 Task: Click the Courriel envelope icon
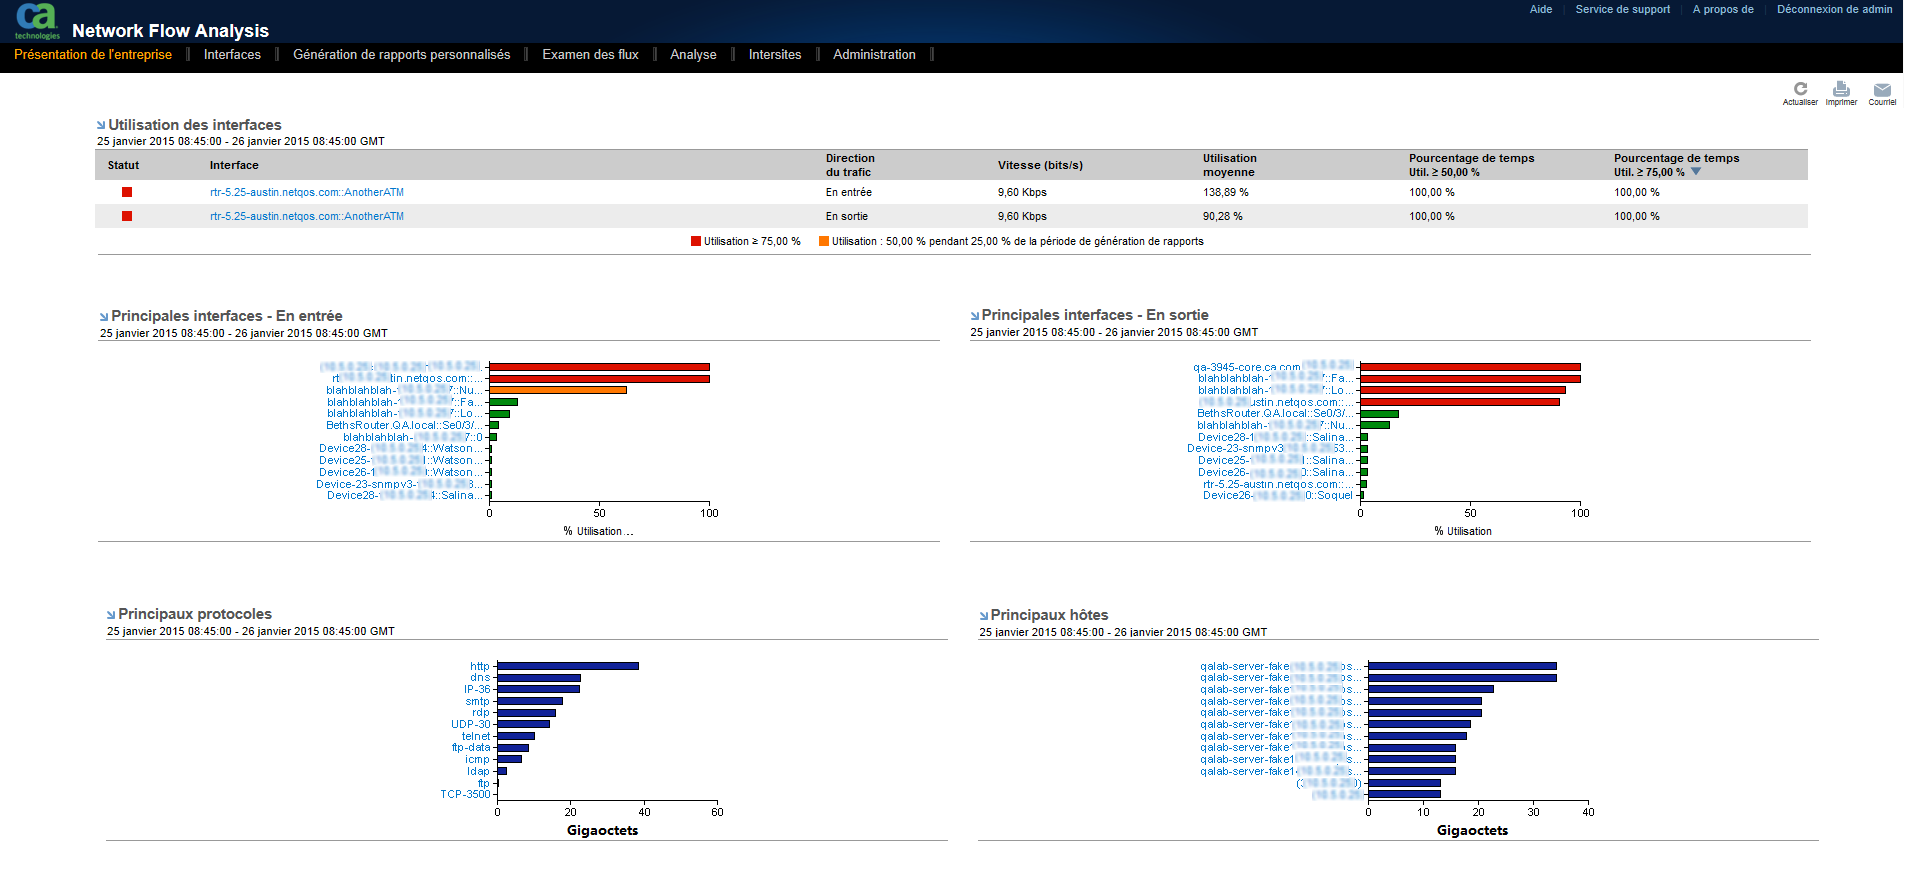[x=1882, y=90]
